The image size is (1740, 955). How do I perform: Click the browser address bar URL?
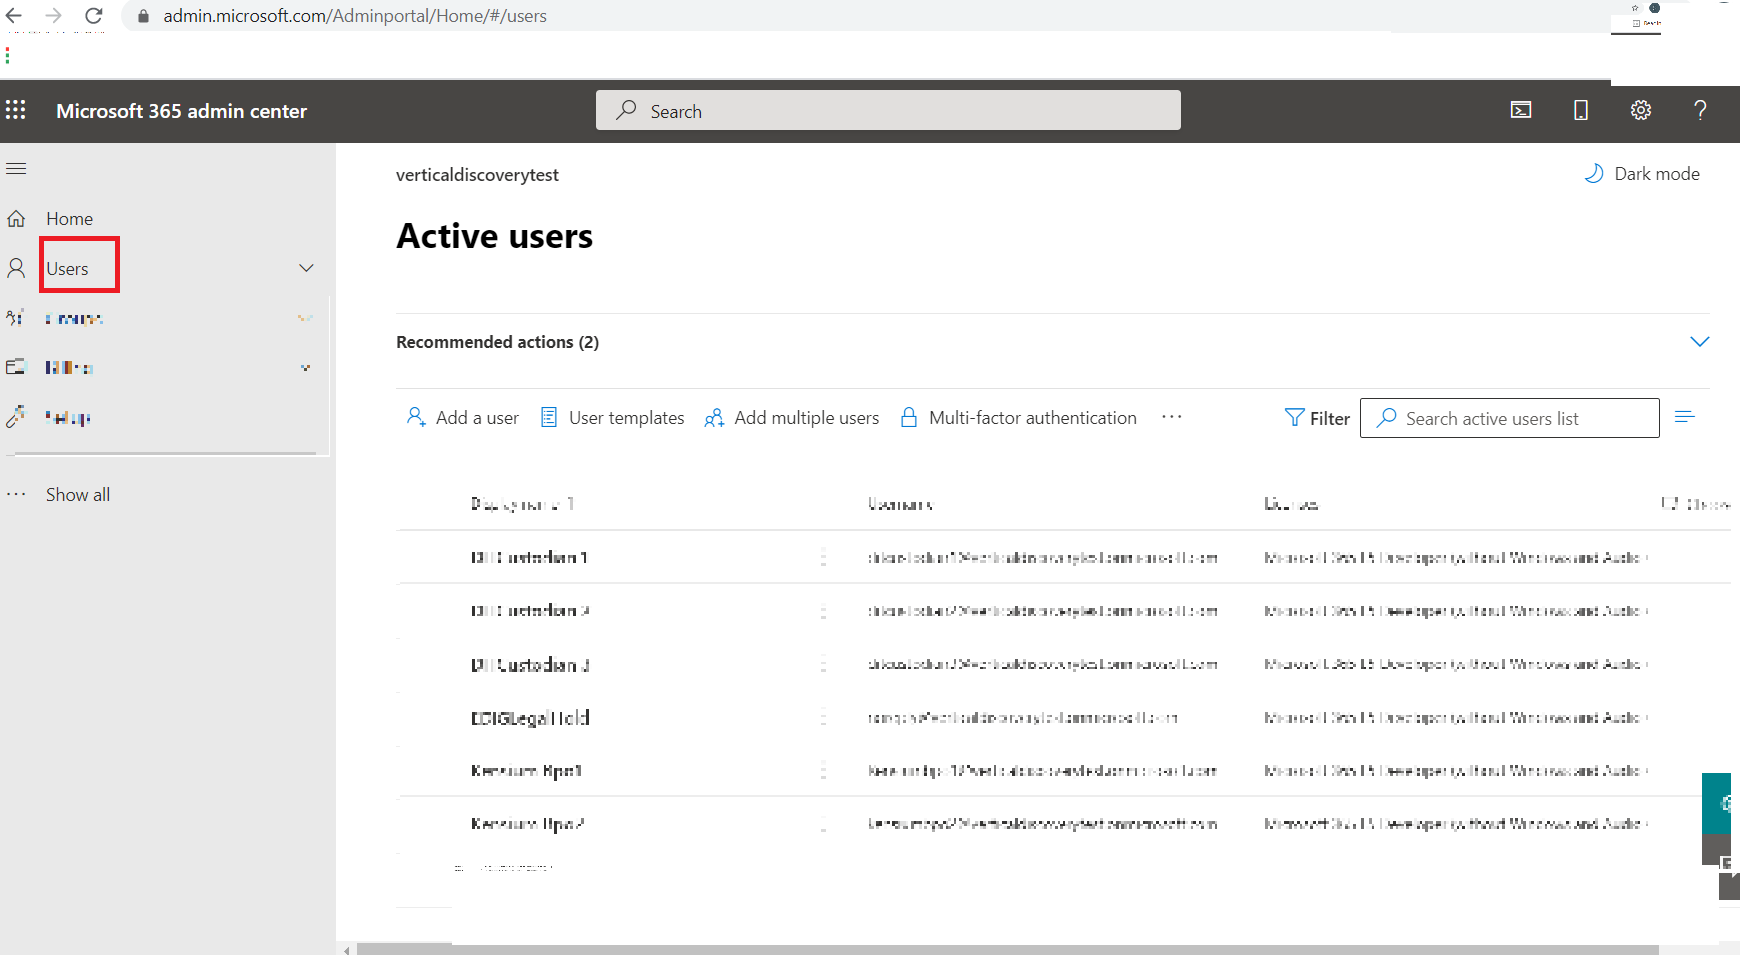click(x=355, y=16)
